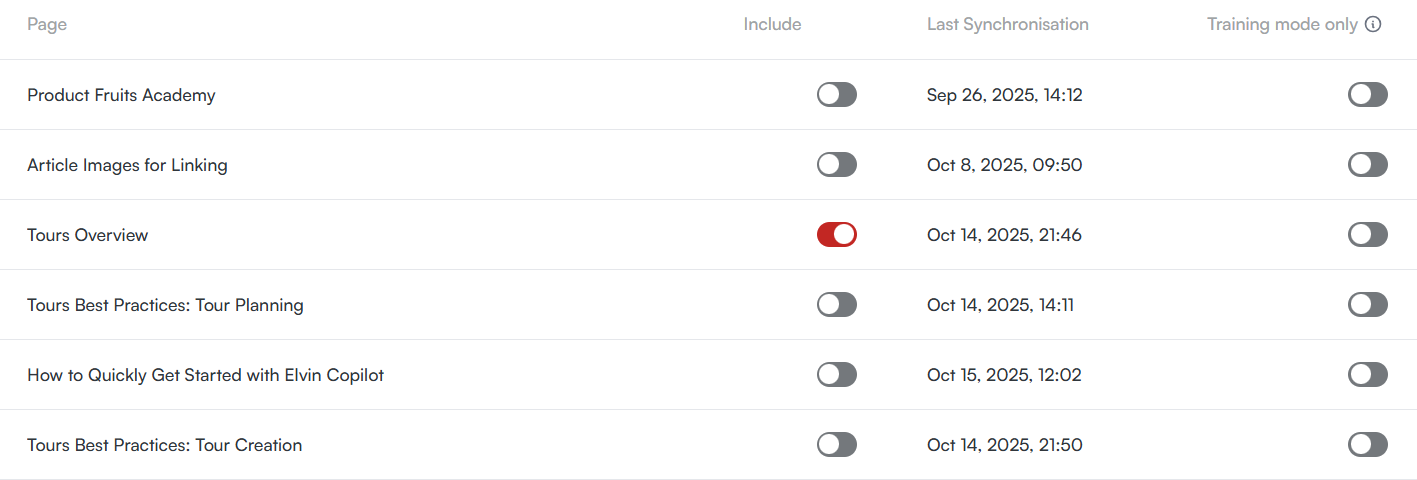Toggle Training mode only for Tour Creation
1417x480 pixels.
[1367, 445]
